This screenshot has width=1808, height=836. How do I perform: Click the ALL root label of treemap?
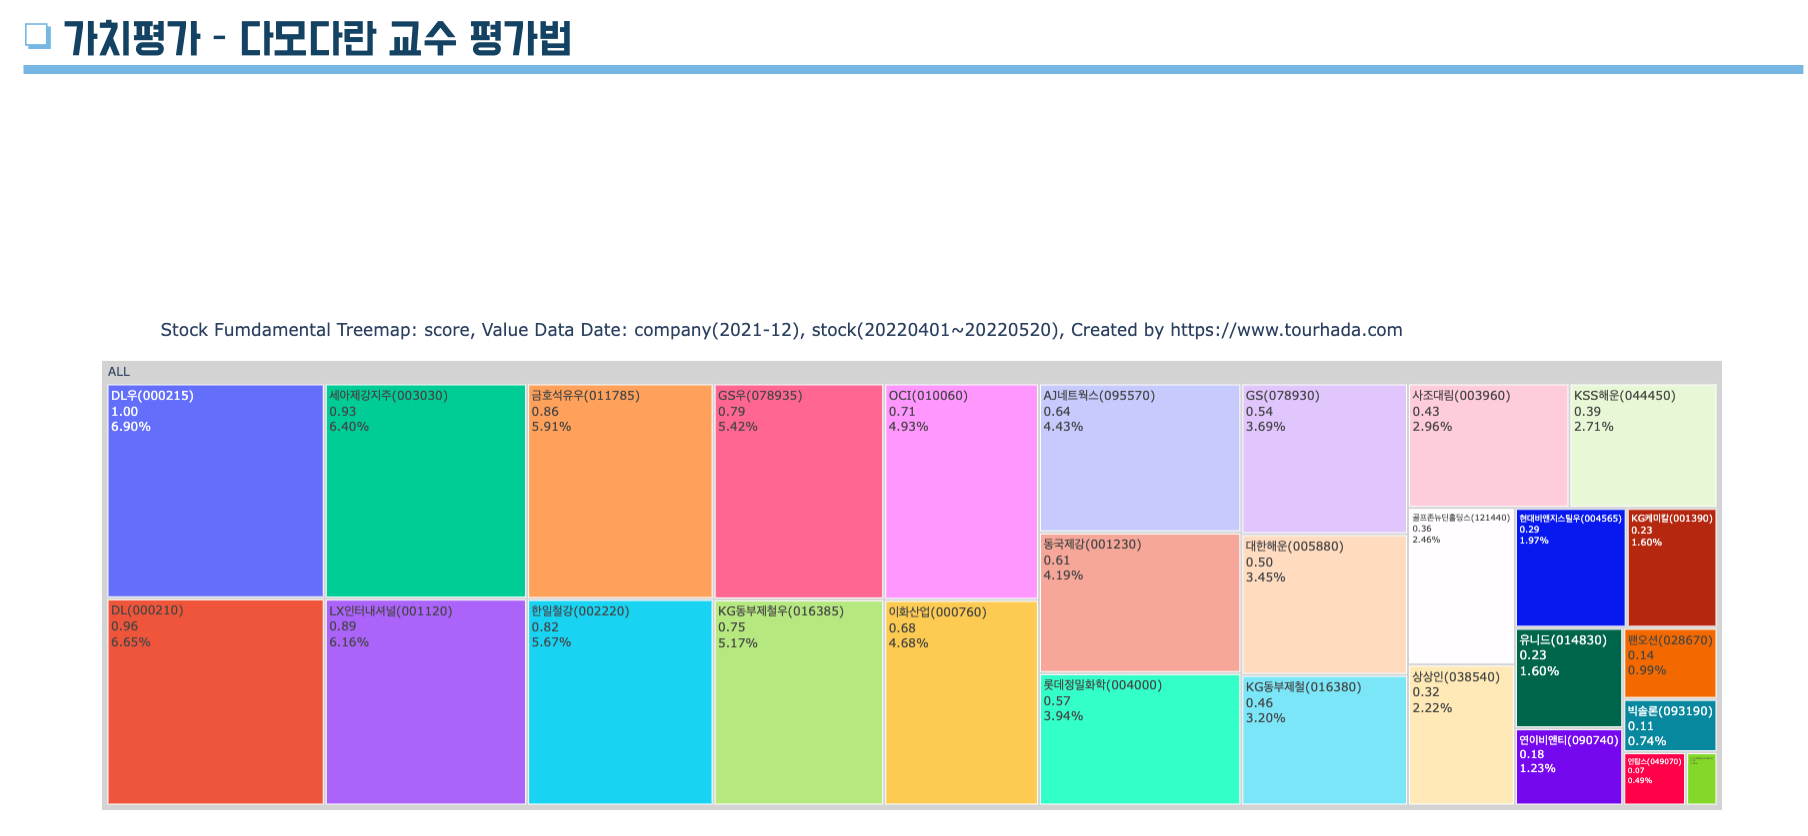pos(119,372)
